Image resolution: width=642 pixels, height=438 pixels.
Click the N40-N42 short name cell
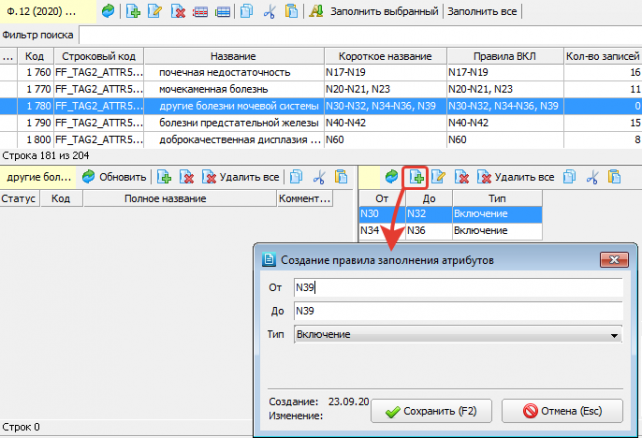coord(385,123)
